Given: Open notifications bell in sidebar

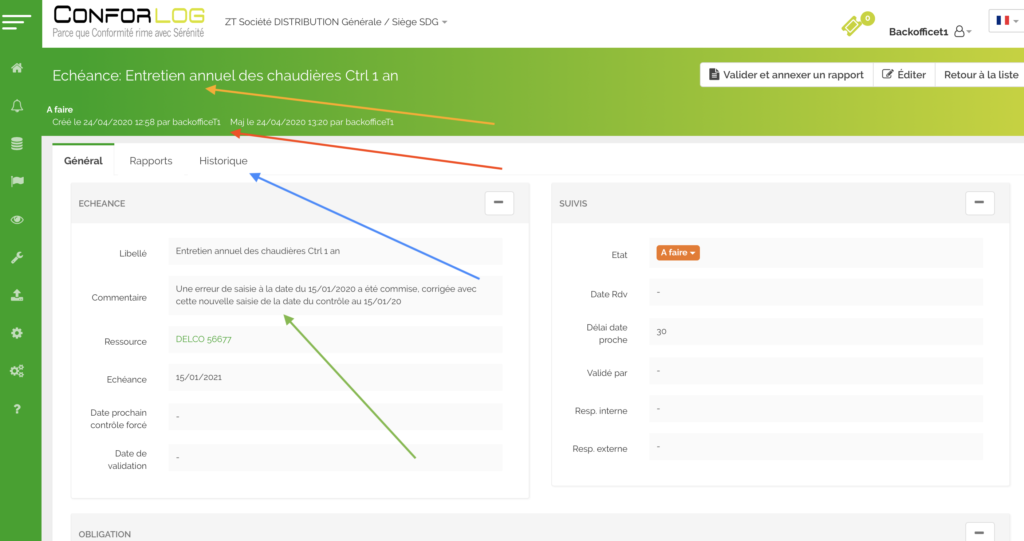Looking at the screenshot, I should click(x=17, y=106).
